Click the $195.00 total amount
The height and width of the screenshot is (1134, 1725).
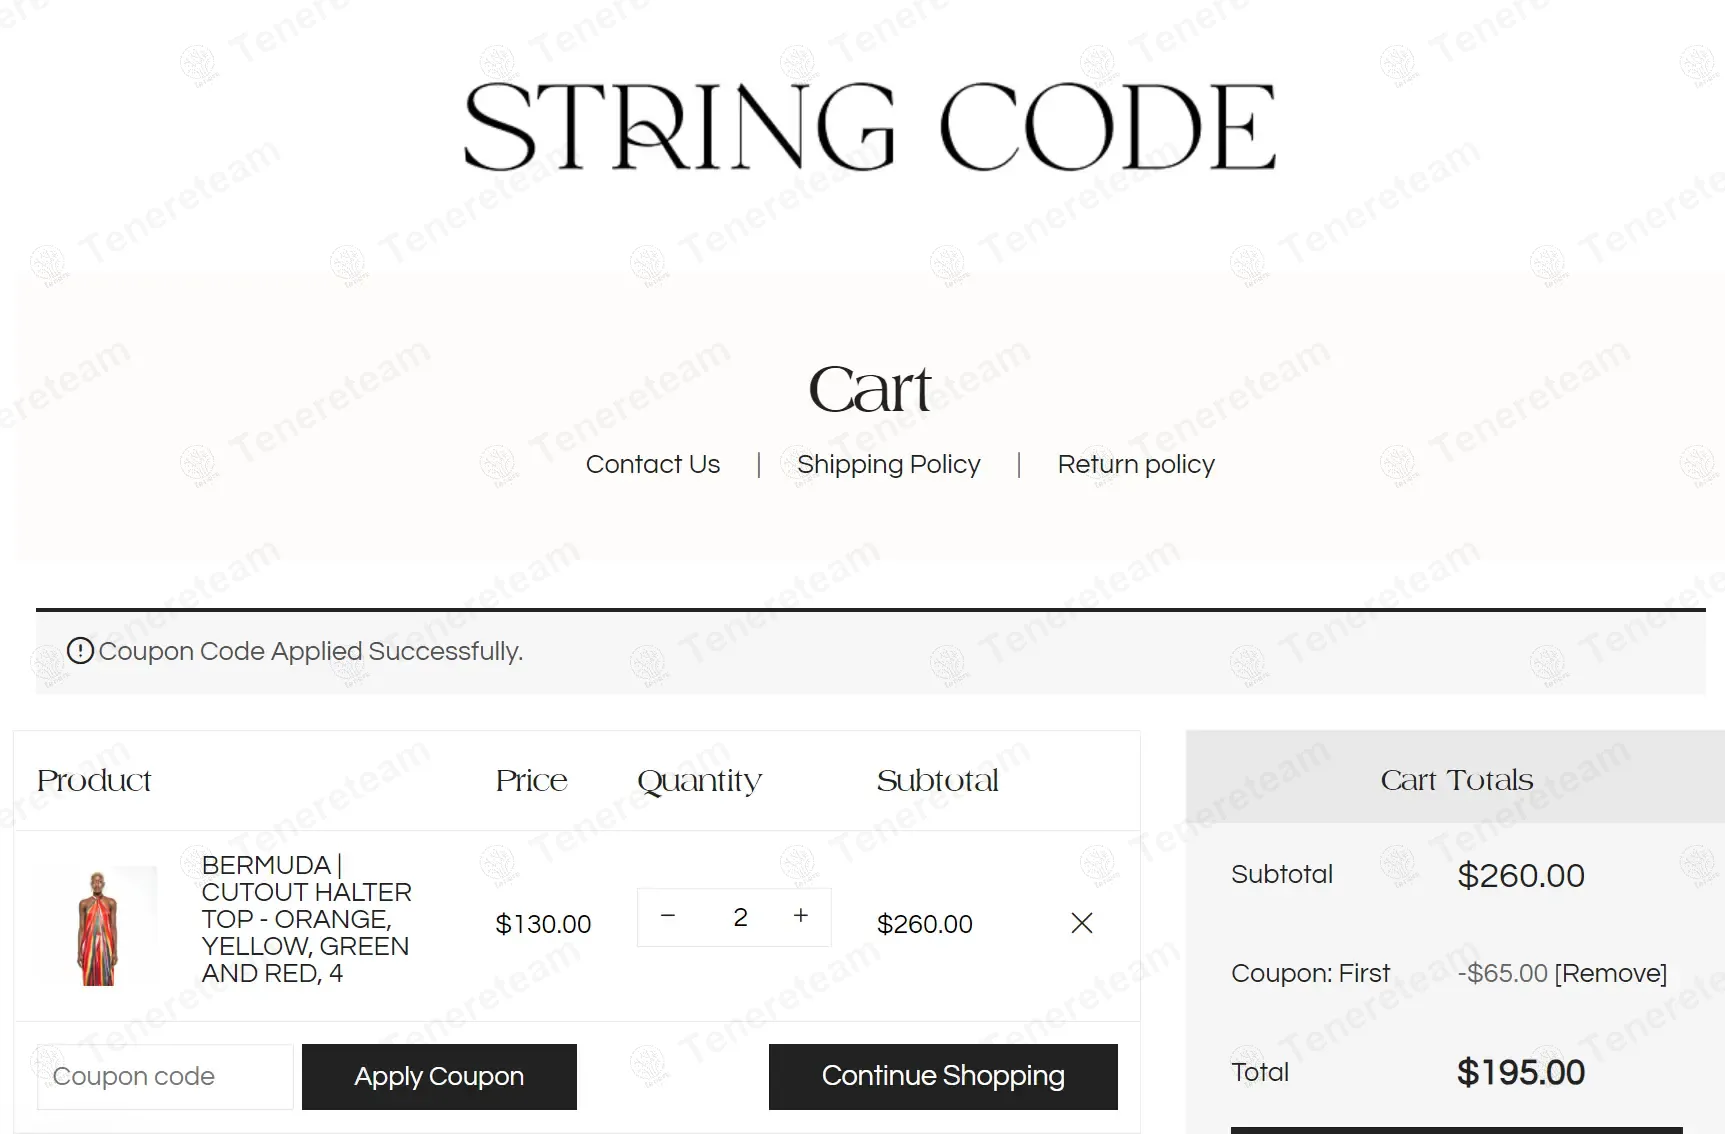pyautogui.click(x=1520, y=1072)
